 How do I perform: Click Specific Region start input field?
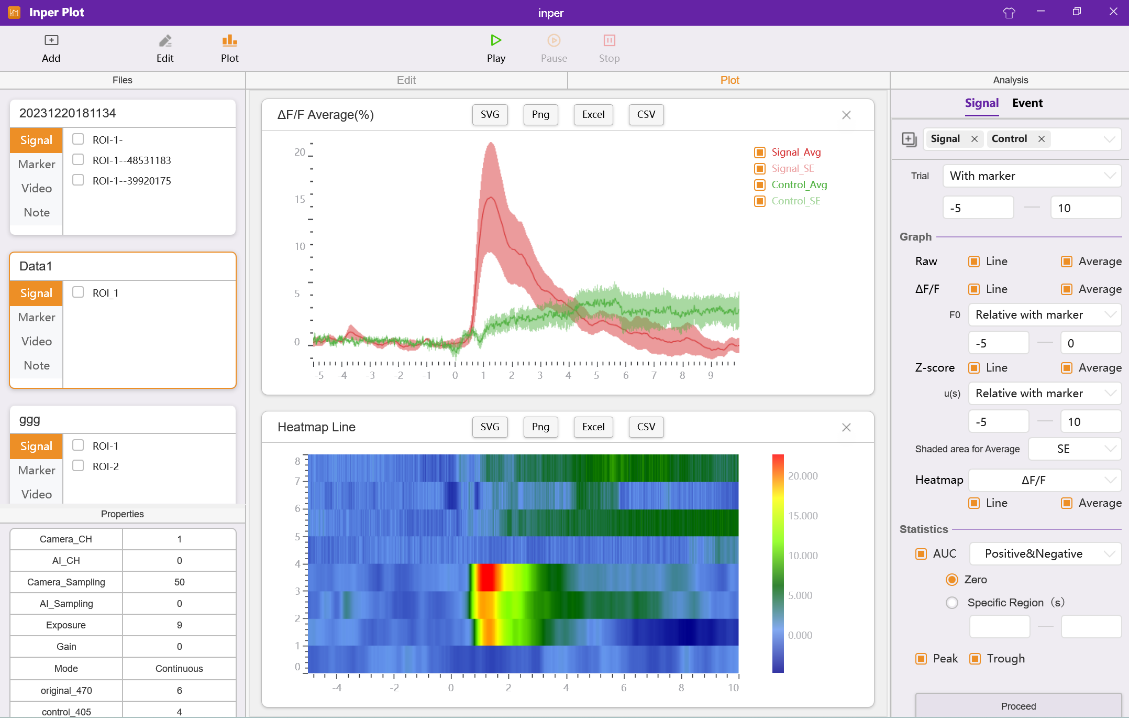(x=999, y=627)
